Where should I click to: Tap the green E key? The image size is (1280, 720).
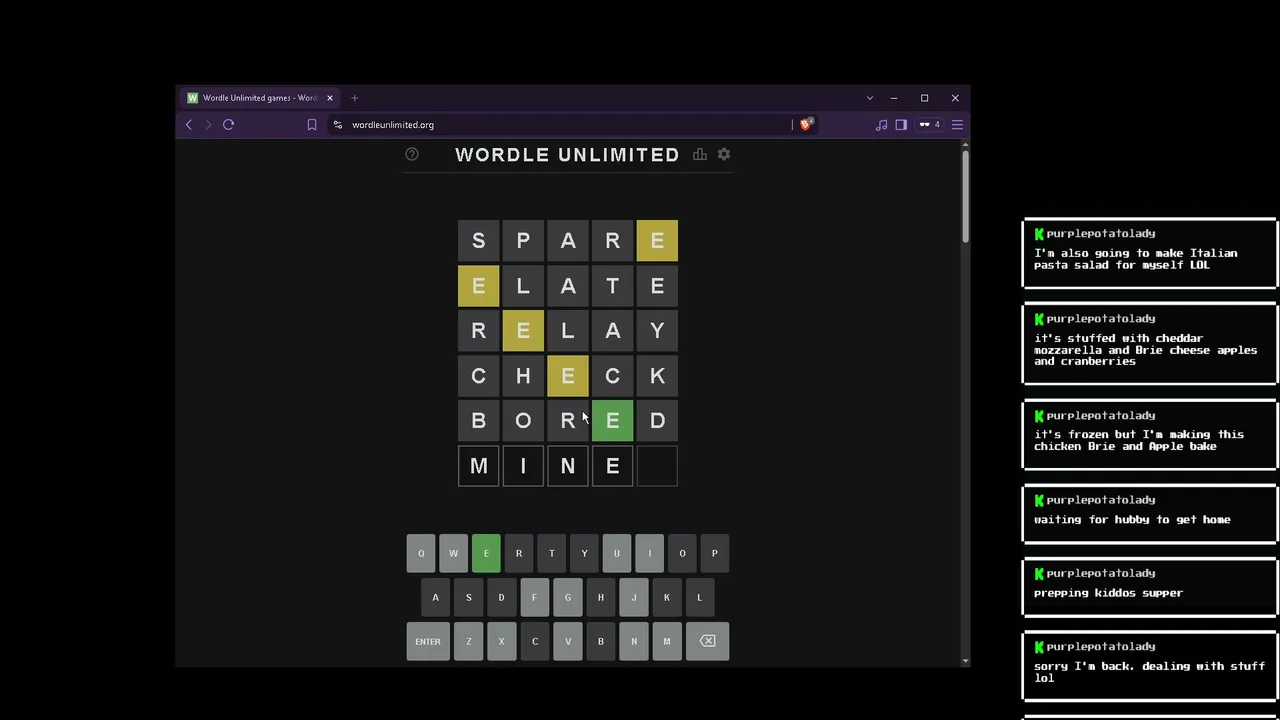click(486, 553)
